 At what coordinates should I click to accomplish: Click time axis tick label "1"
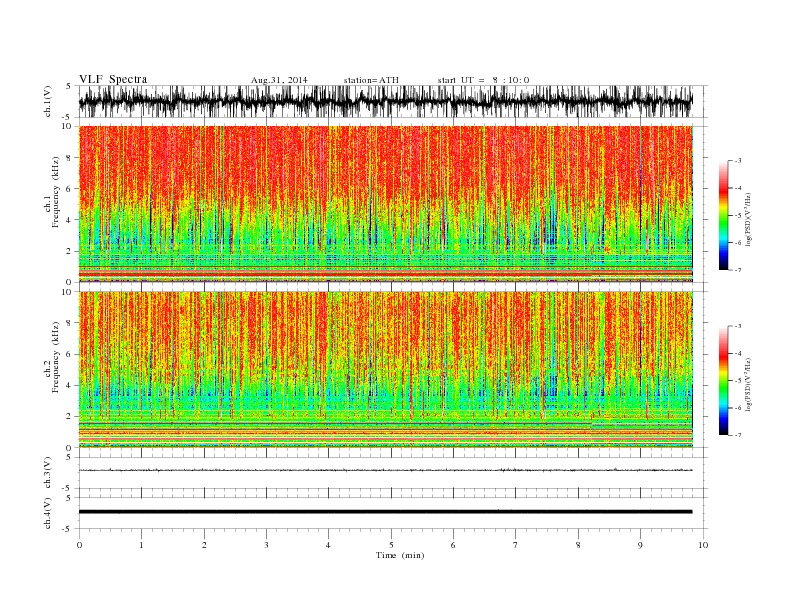click(x=141, y=545)
